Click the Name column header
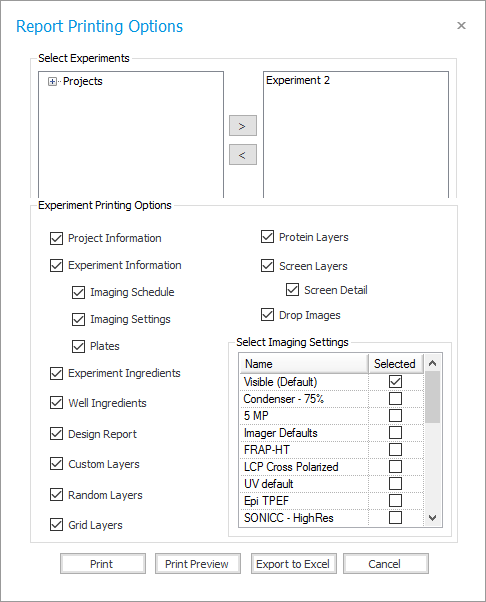 point(304,364)
